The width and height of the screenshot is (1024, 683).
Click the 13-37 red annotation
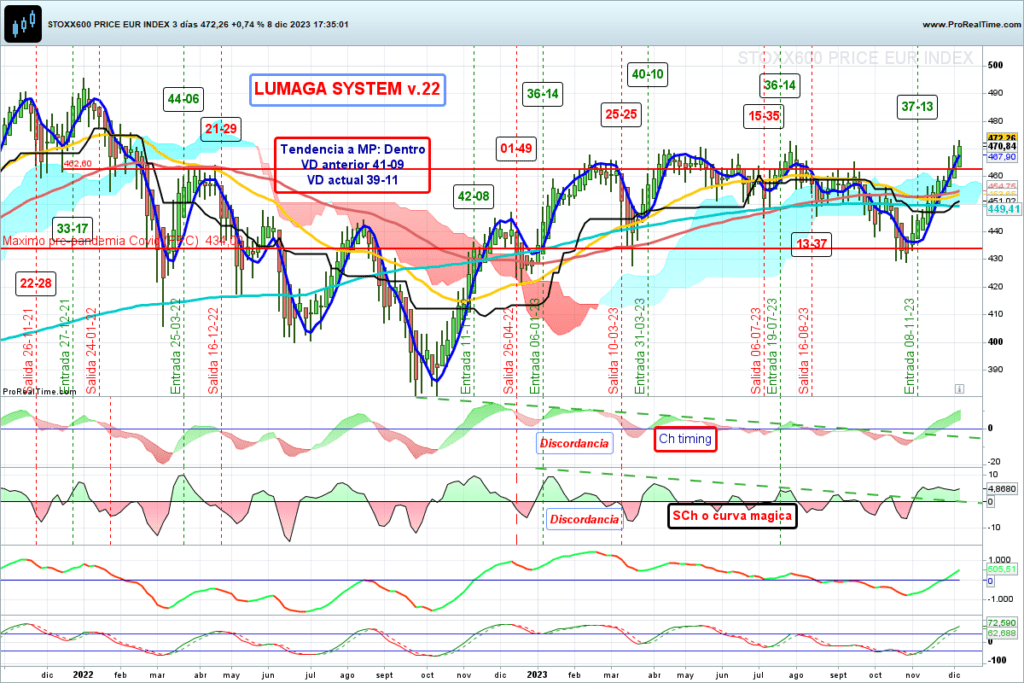[811, 244]
